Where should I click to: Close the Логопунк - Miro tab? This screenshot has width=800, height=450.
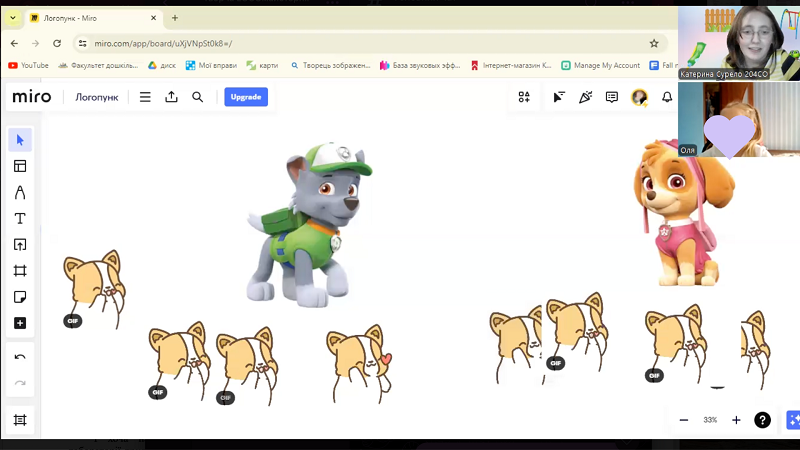[154, 18]
